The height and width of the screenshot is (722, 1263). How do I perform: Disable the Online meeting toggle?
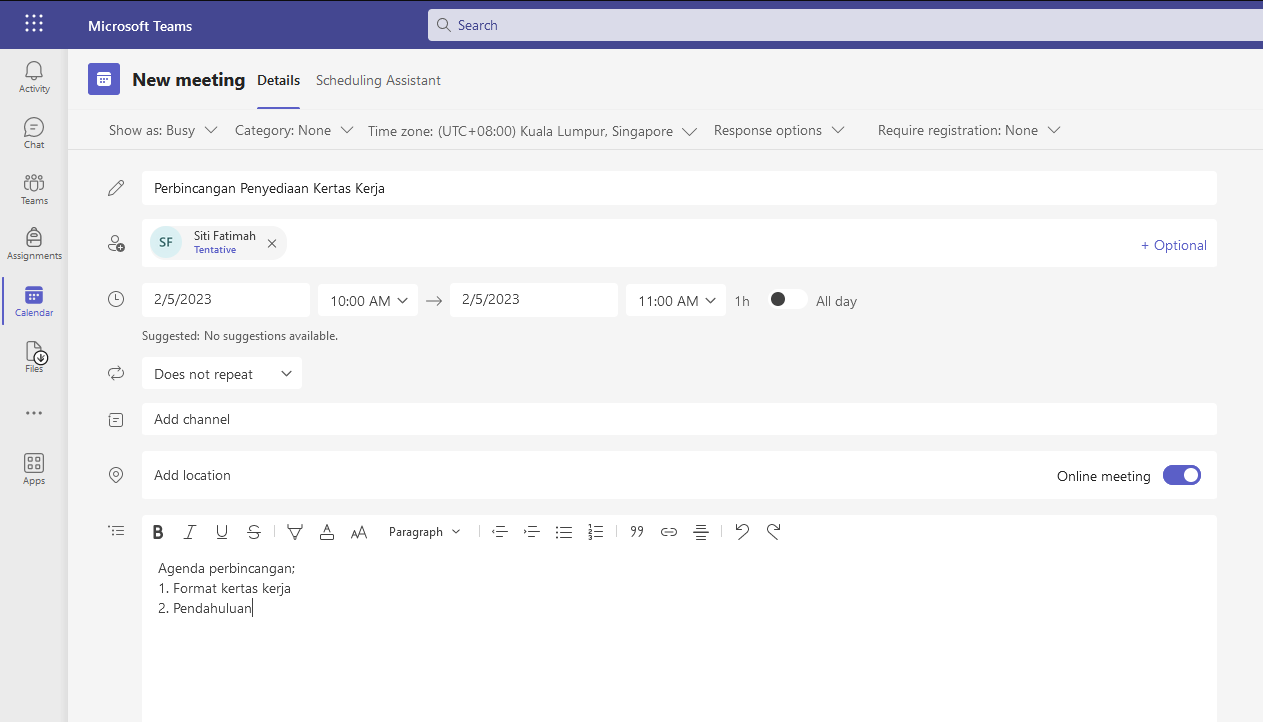click(1181, 476)
